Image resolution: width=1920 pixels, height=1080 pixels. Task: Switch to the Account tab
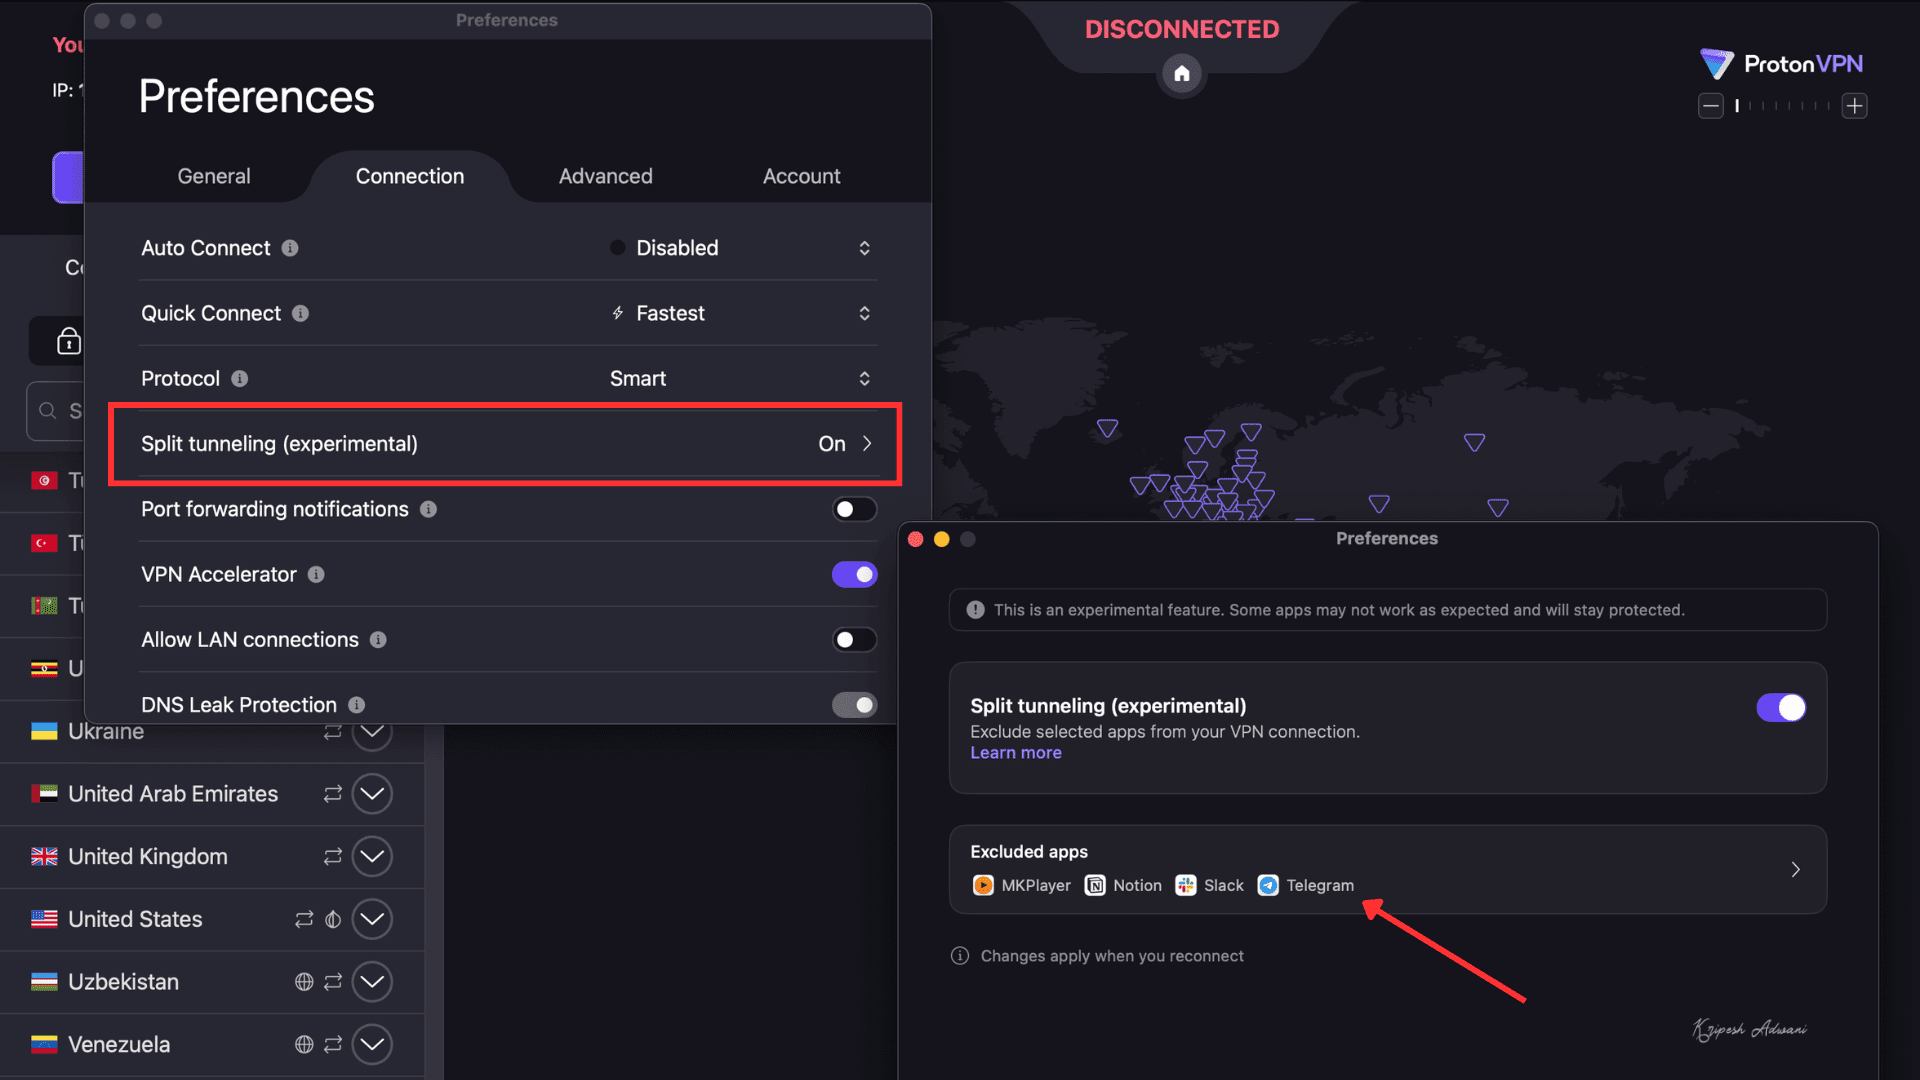coord(801,176)
